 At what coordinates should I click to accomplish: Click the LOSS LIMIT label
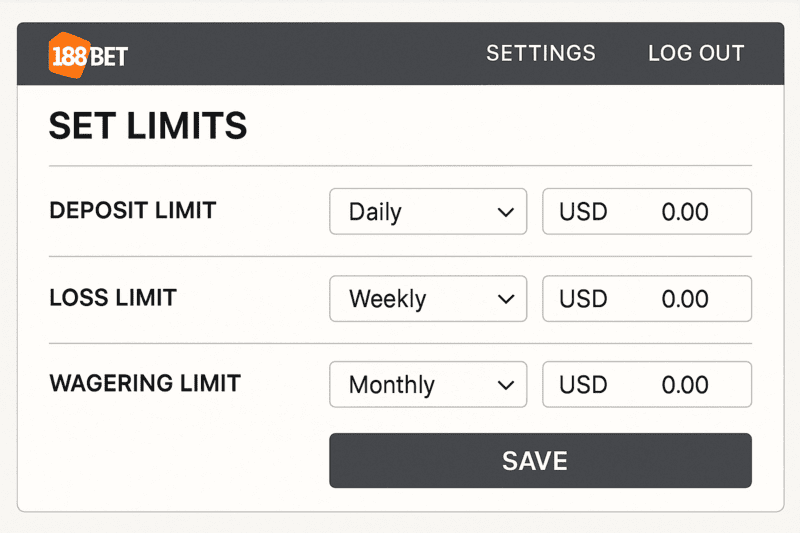click(x=113, y=297)
